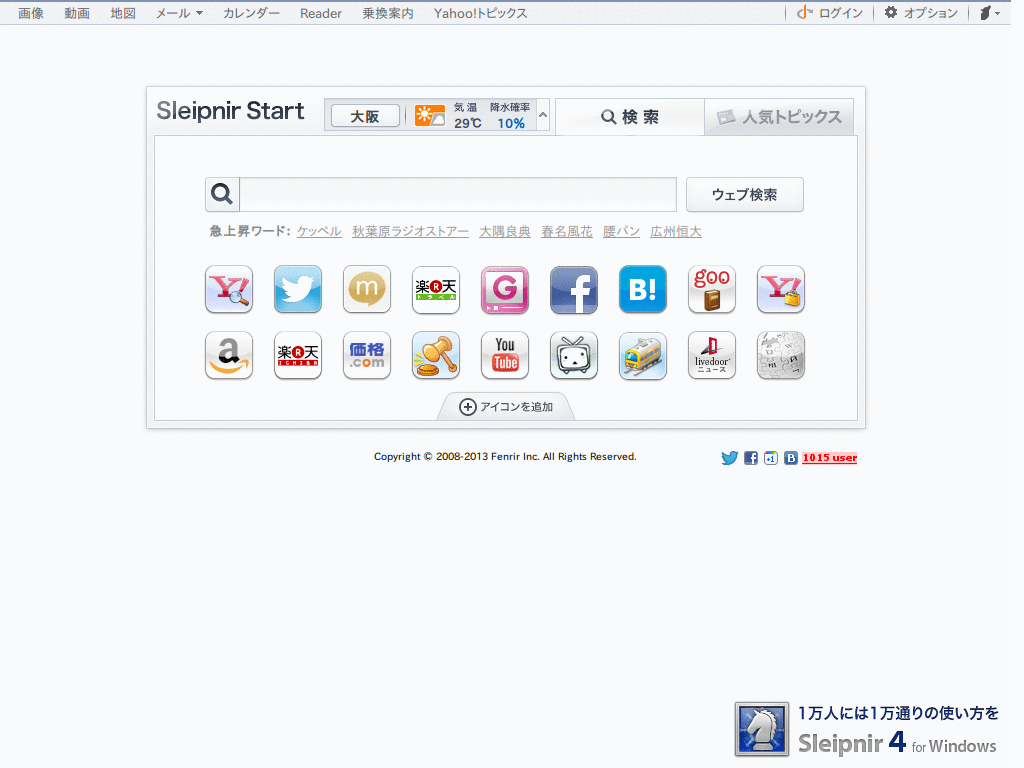1024x768 pixels.
Task: Open the Yahoo! search icon
Action: (229, 289)
